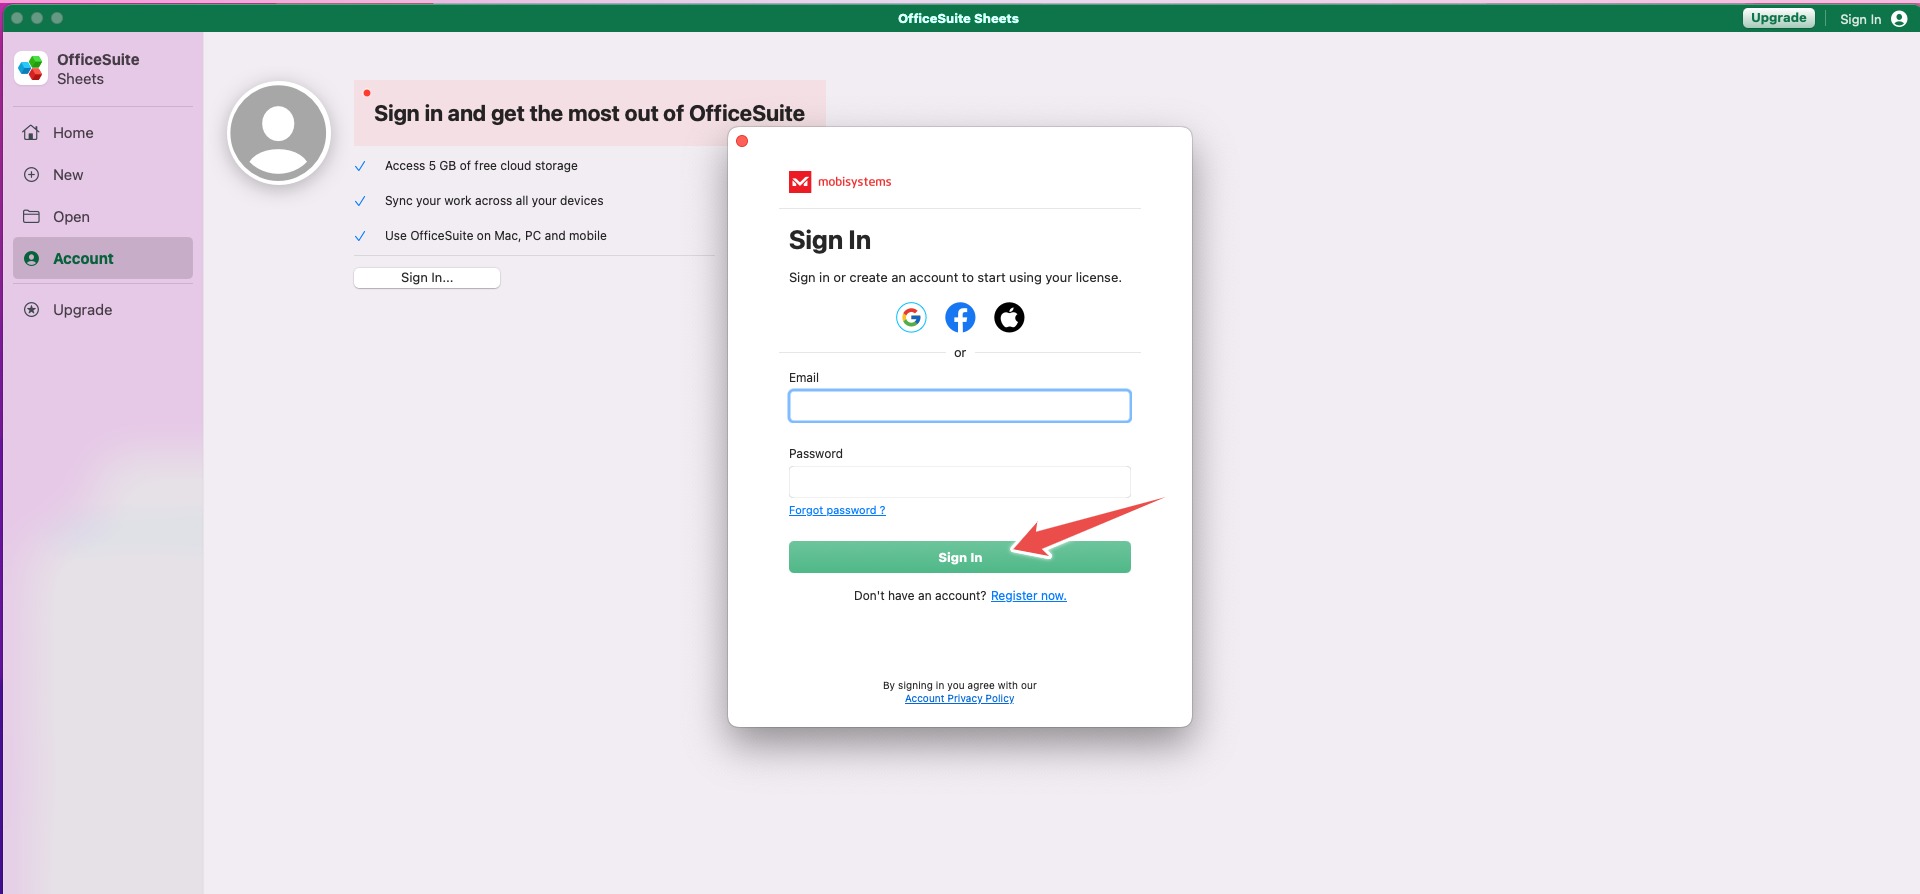Click the Open folder icon
The height and width of the screenshot is (894, 1920).
click(x=31, y=217)
